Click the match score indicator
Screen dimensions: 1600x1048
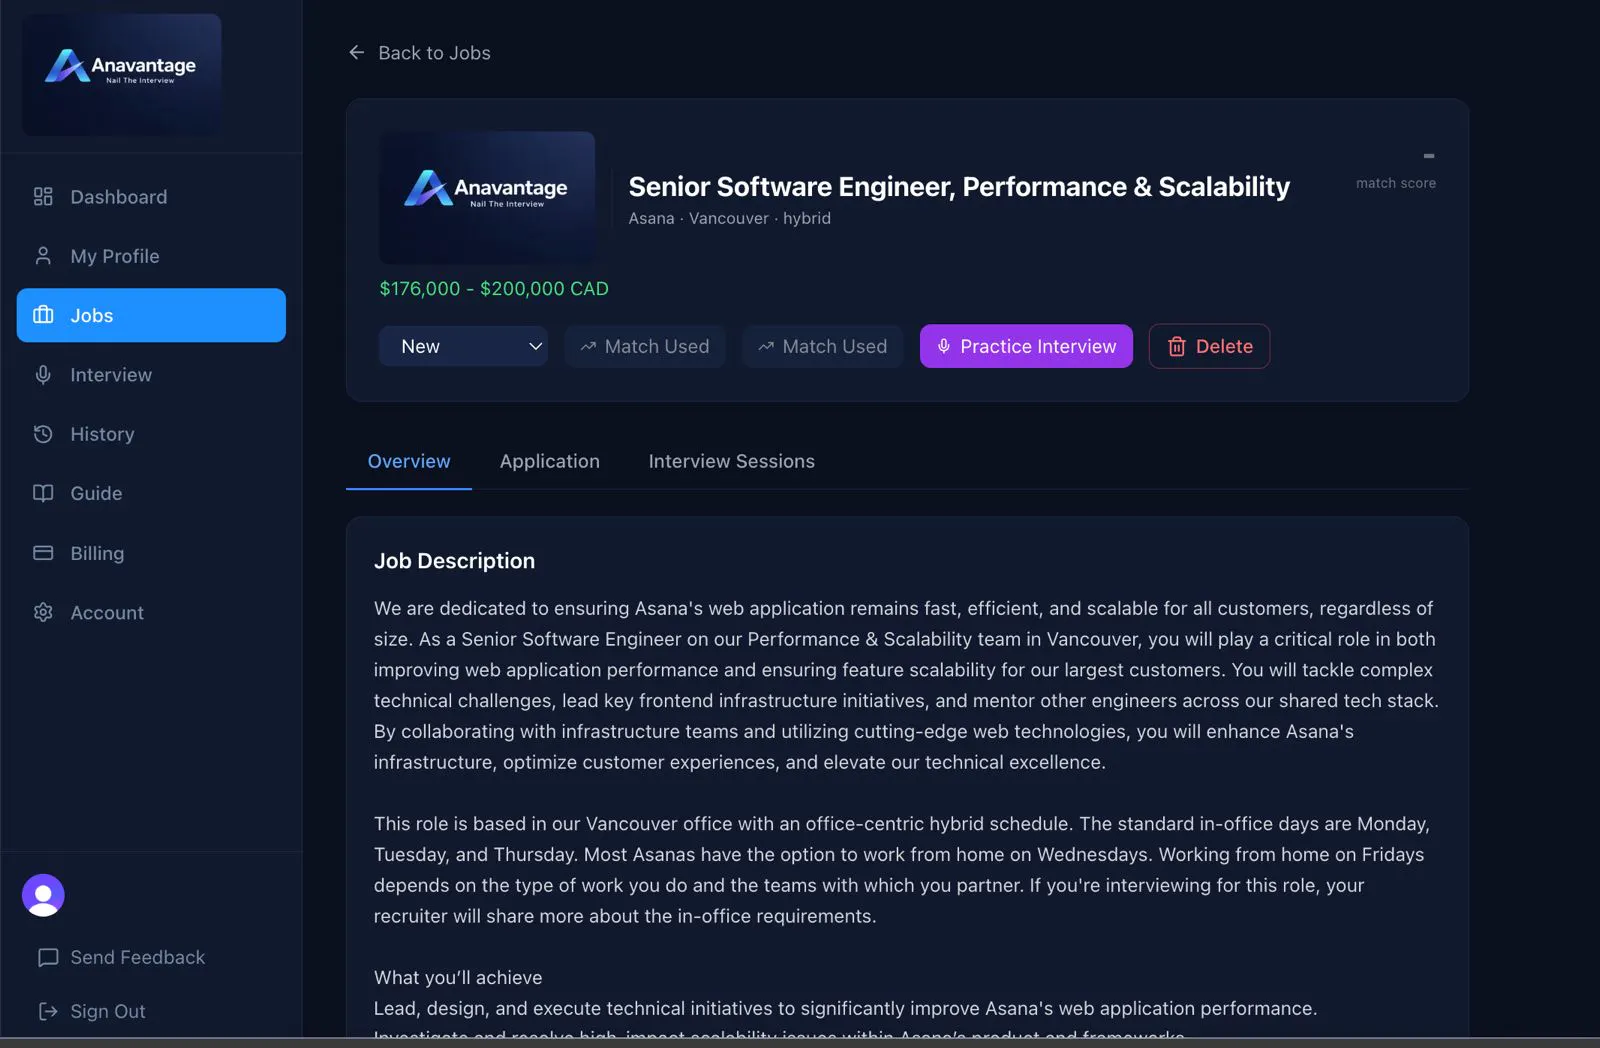[1396, 170]
